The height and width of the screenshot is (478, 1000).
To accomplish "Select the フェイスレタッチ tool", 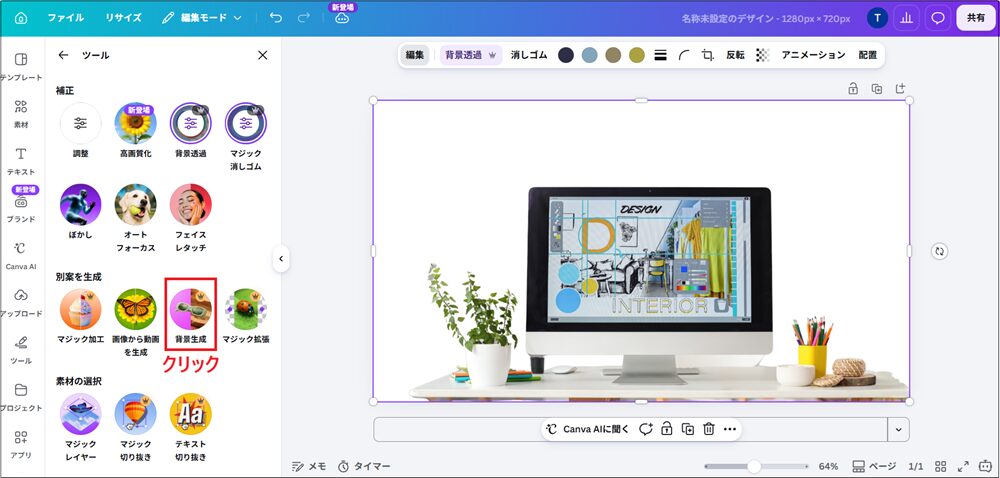I will [x=191, y=218].
